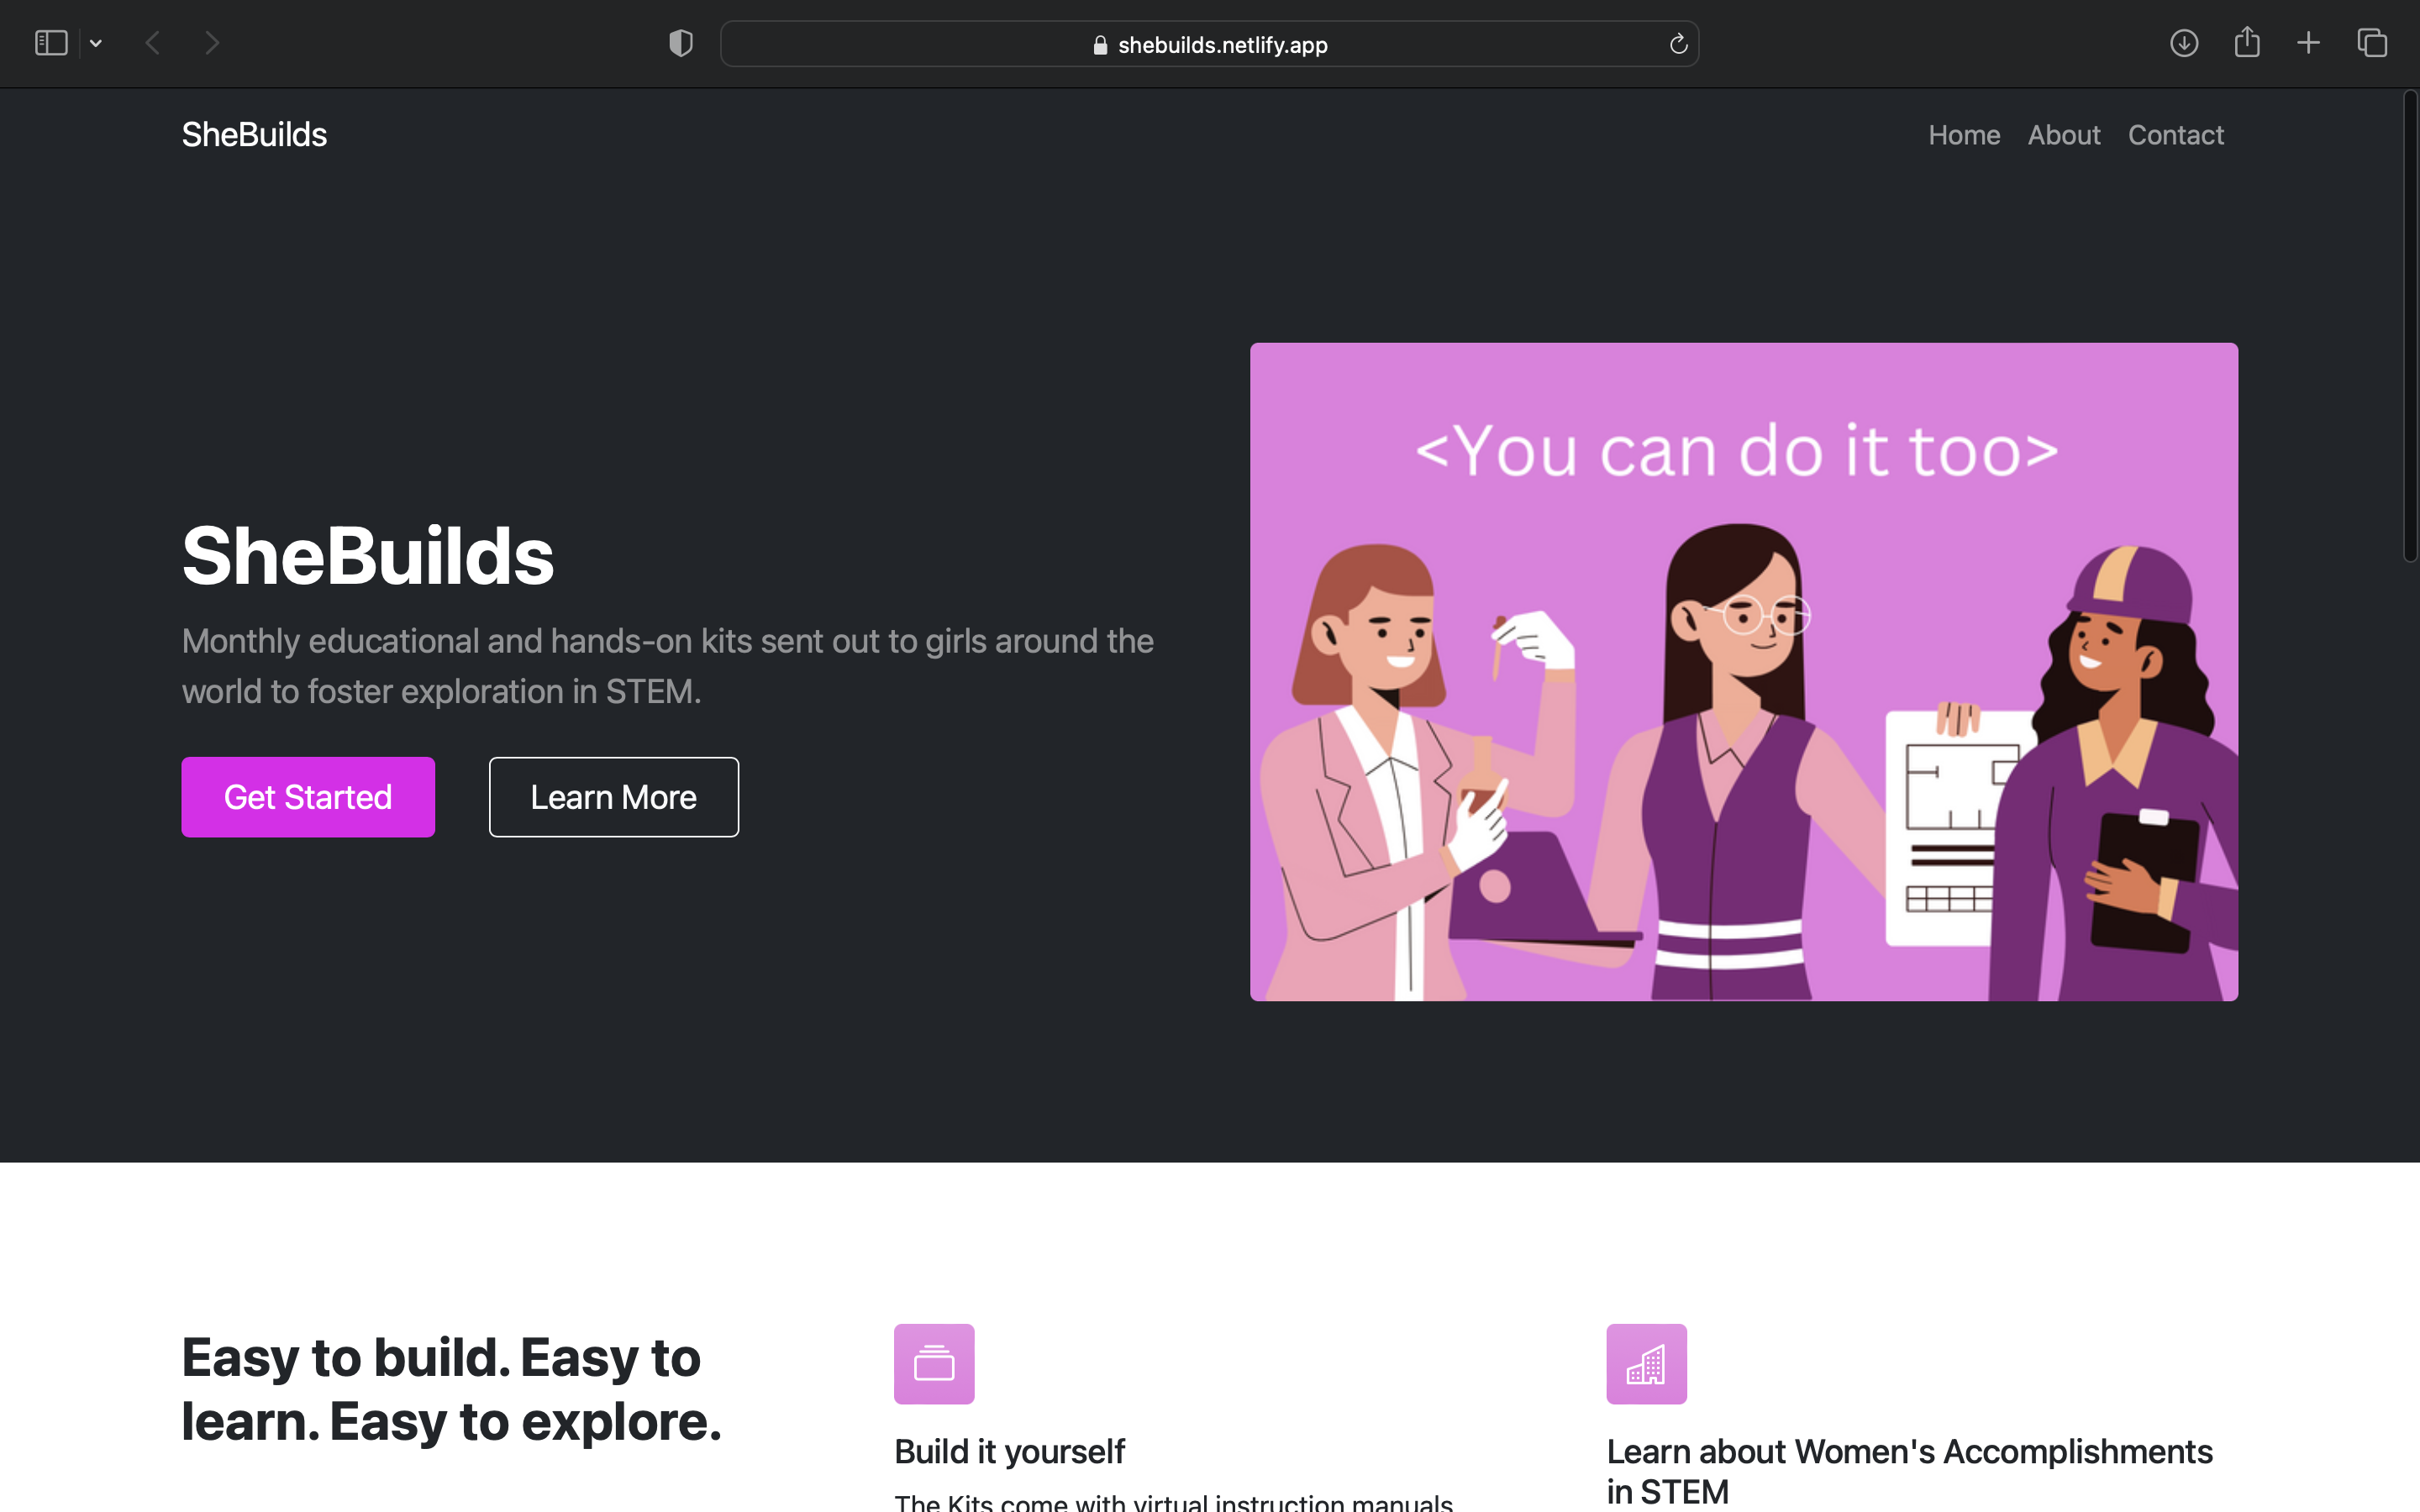The height and width of the screenshot is (1512, 2420).
Task: Open the Safari downloads icon
Action: coord(2183,43)
